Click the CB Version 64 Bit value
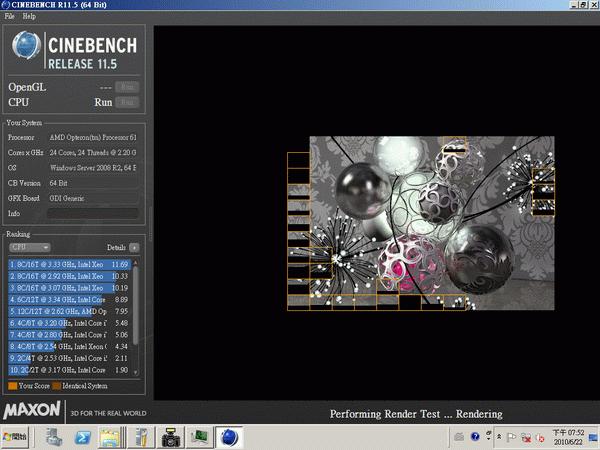The width and height of the screenshot is (600, 450). point(93,183)
